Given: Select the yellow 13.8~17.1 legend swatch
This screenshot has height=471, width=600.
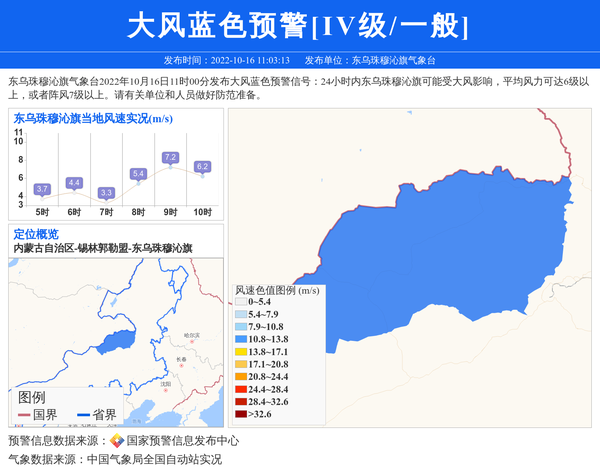Looking at the screenshot, I should [x=241, y=352].
